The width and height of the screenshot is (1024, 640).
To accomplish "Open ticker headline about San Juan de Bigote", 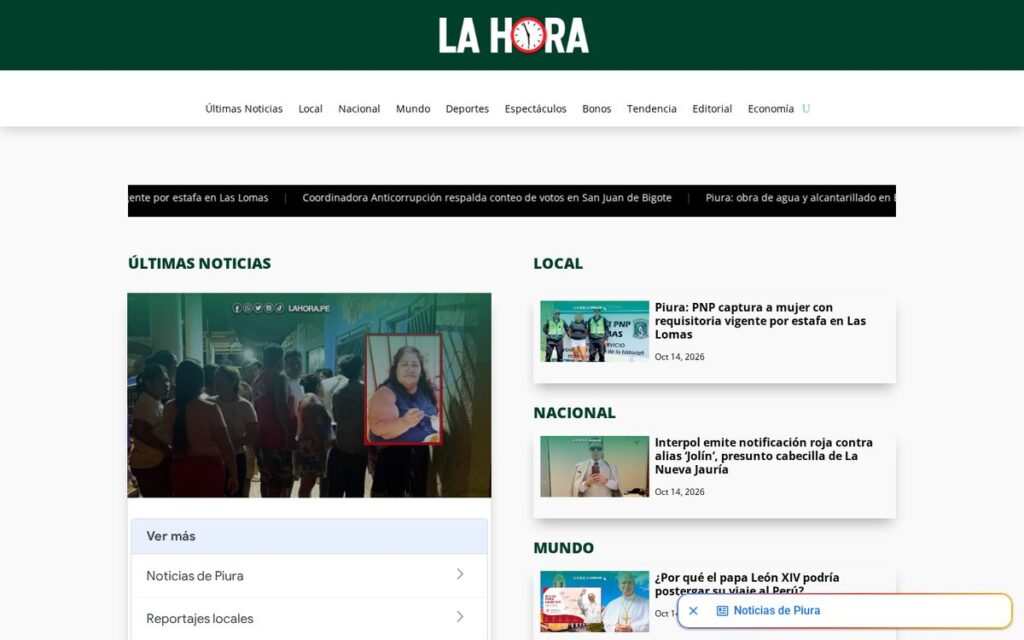I will pyautogui.click(x=487, y=198).
